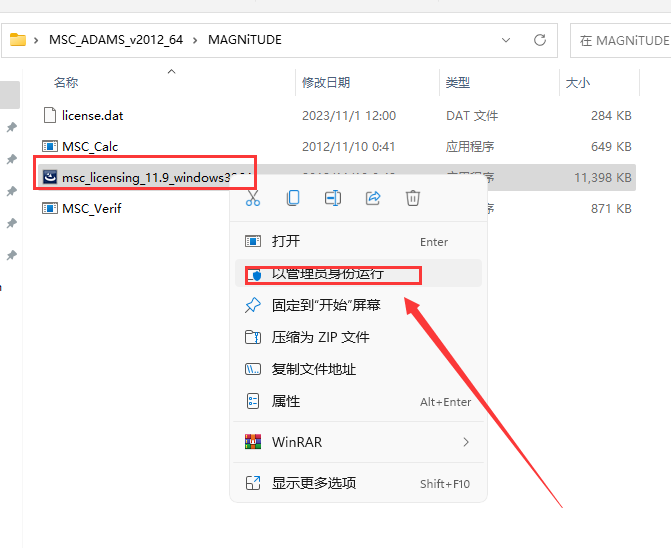Click the 在 MAGNiTUDE search box

621,40
